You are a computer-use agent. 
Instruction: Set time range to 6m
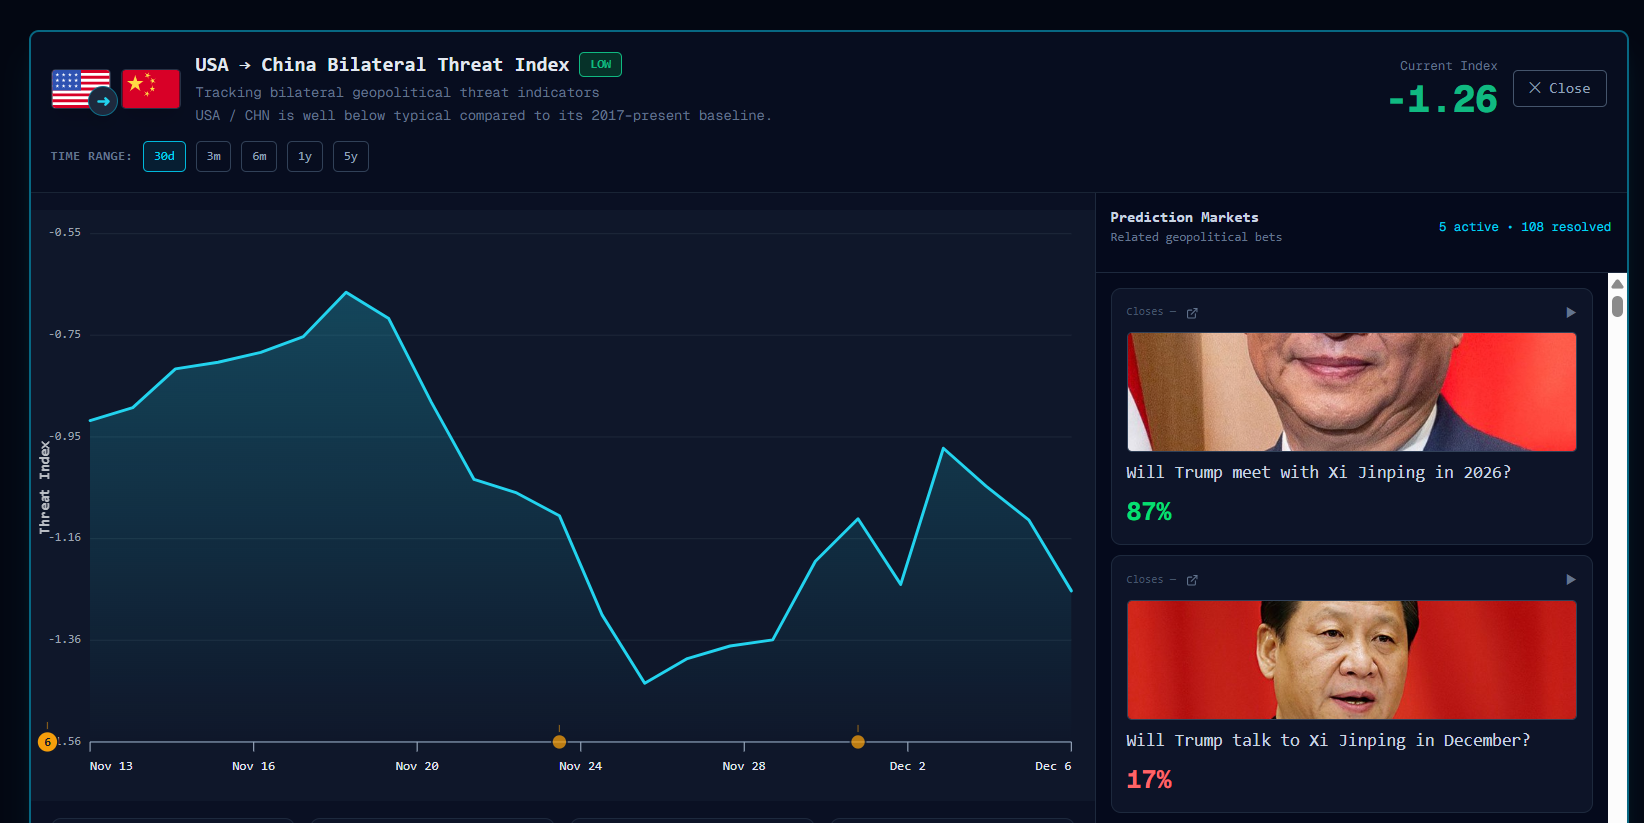(259, 157)
